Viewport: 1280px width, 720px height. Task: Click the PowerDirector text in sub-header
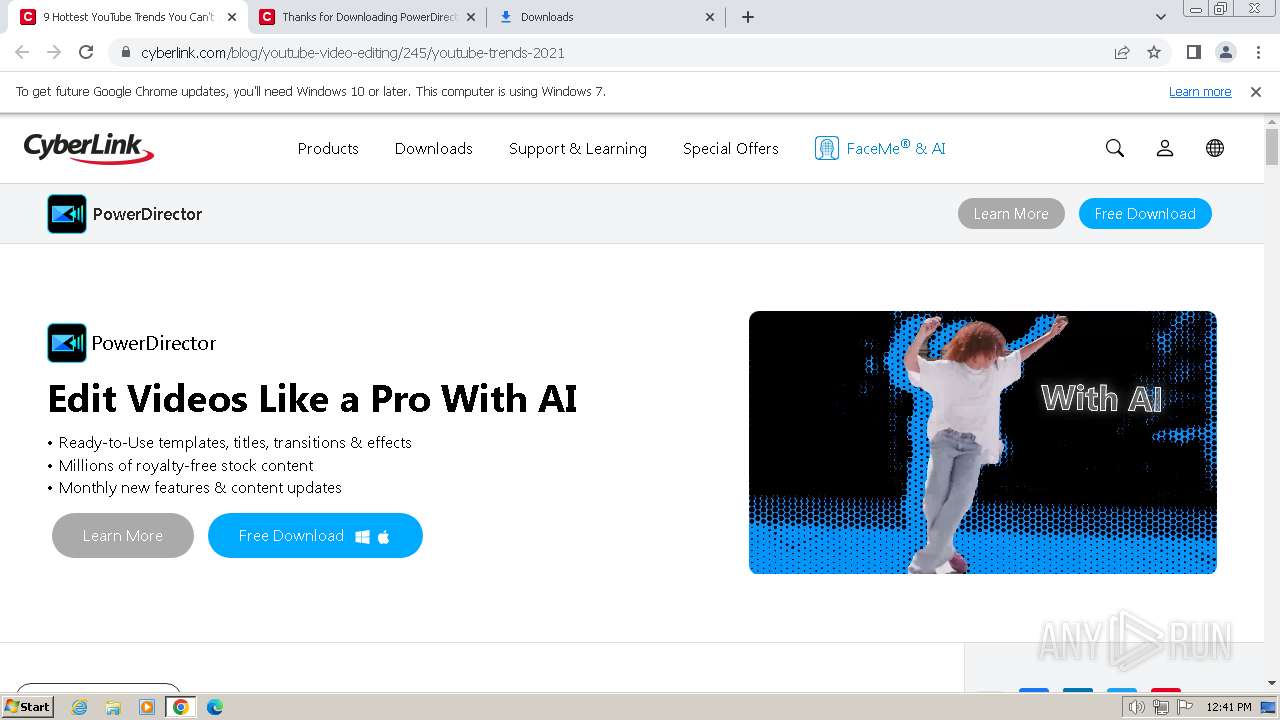pos(147,214)
